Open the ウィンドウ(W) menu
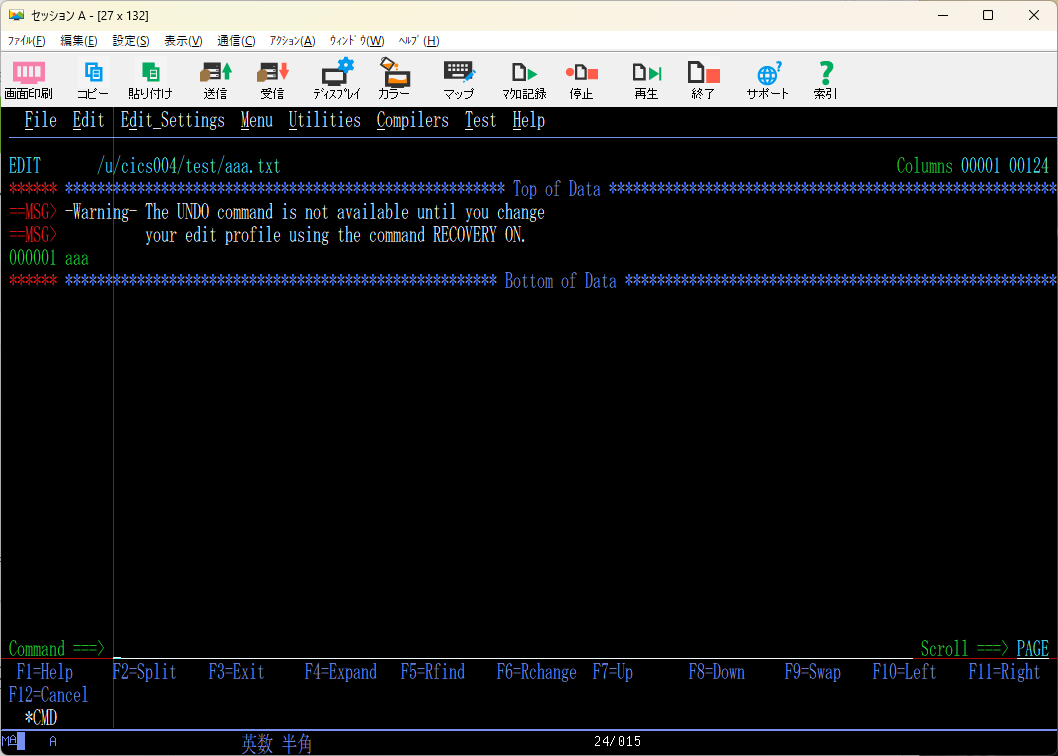The image size is (1058, 756). point(356,41)
